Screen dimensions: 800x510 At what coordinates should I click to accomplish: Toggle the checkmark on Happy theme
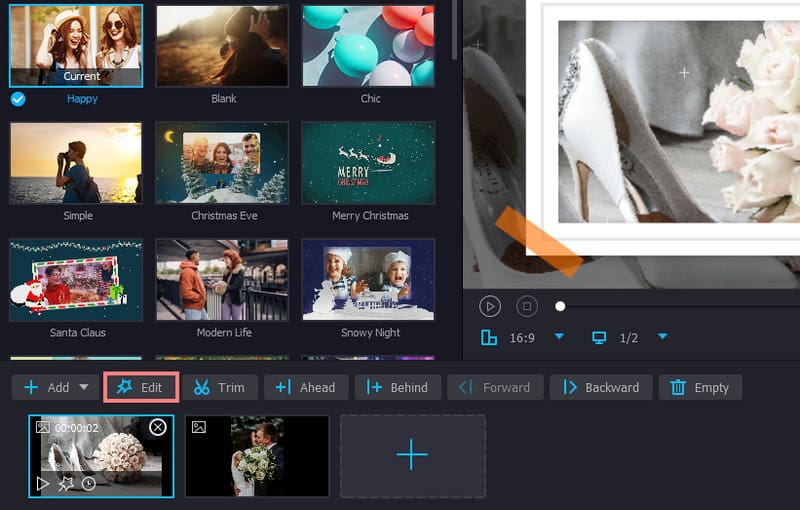[x=18, y=99]
